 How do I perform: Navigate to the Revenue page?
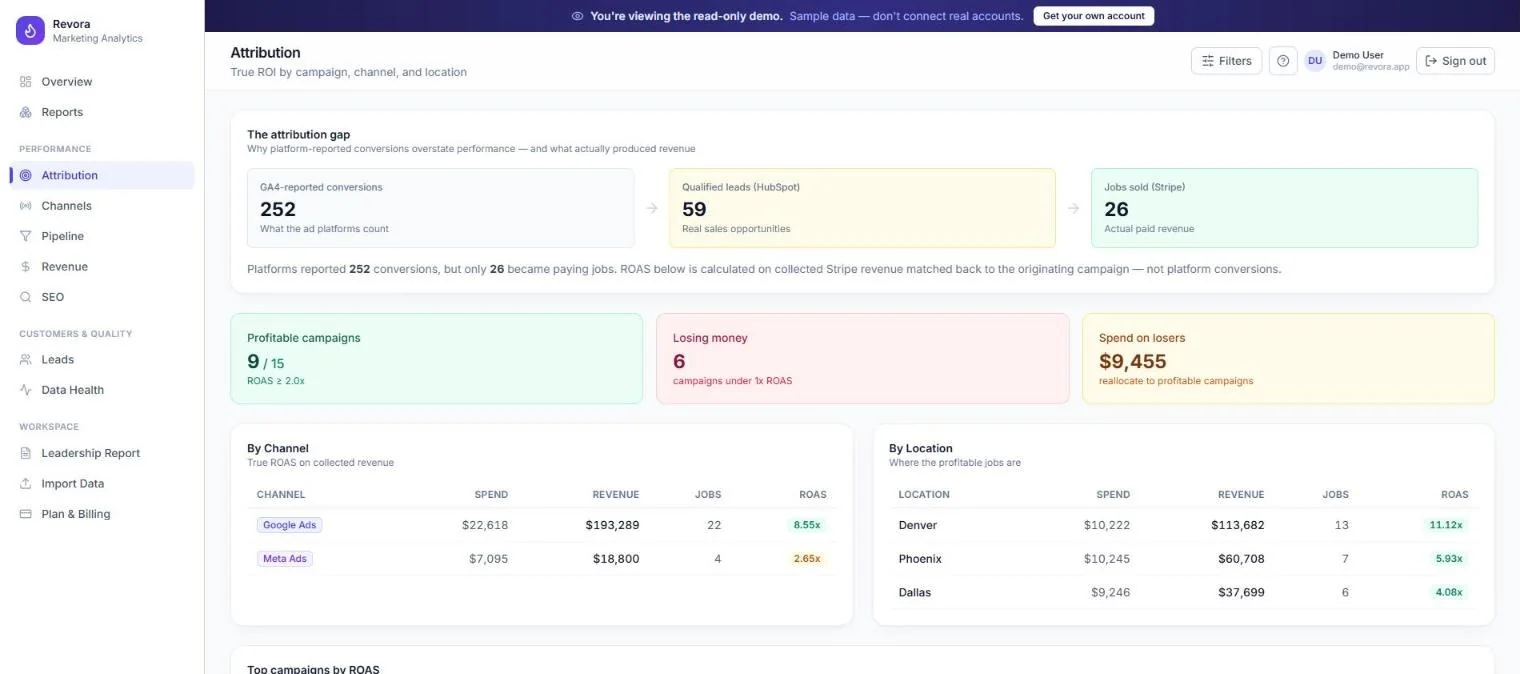[102, 267]
